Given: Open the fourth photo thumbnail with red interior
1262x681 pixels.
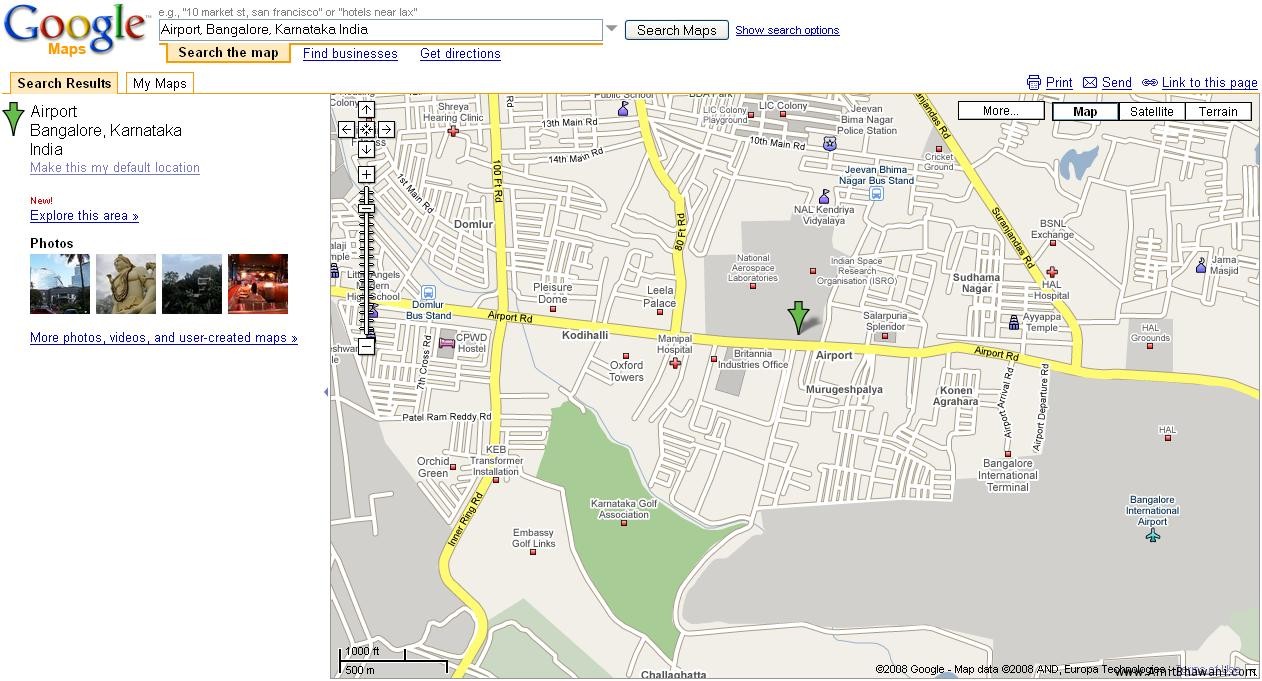Looking at the screenshot, I should click(258, 284).
